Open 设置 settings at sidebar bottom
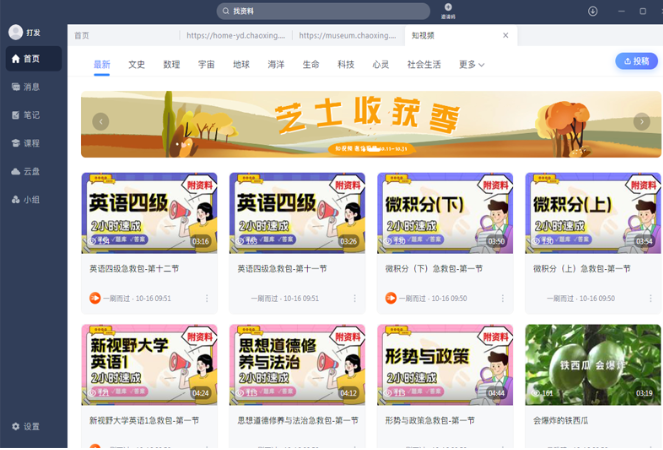 coord(26,426)
